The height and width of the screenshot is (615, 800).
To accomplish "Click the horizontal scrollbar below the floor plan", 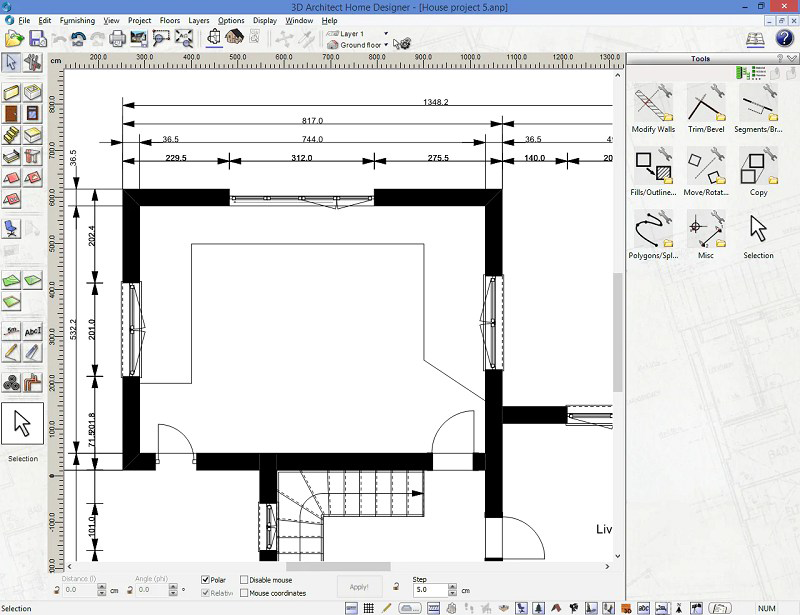I will coord(340,567).
